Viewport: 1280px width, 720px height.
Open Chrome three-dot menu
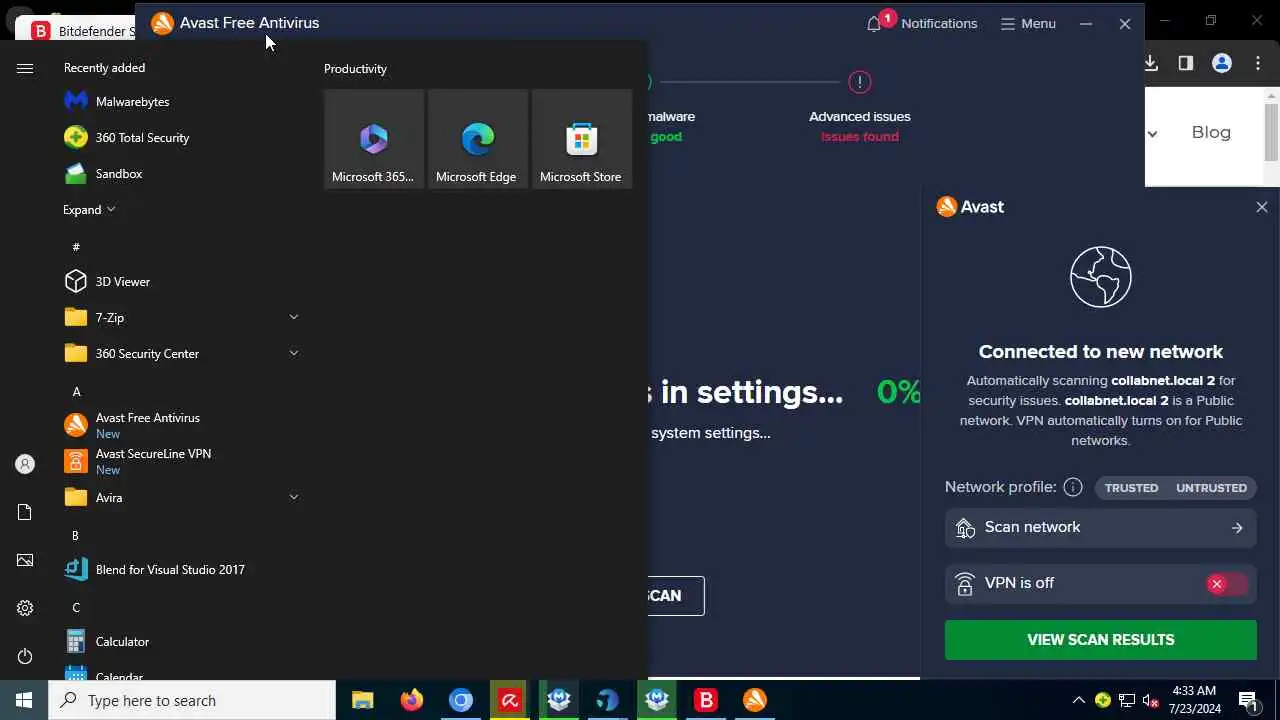tap(1258, 63)
